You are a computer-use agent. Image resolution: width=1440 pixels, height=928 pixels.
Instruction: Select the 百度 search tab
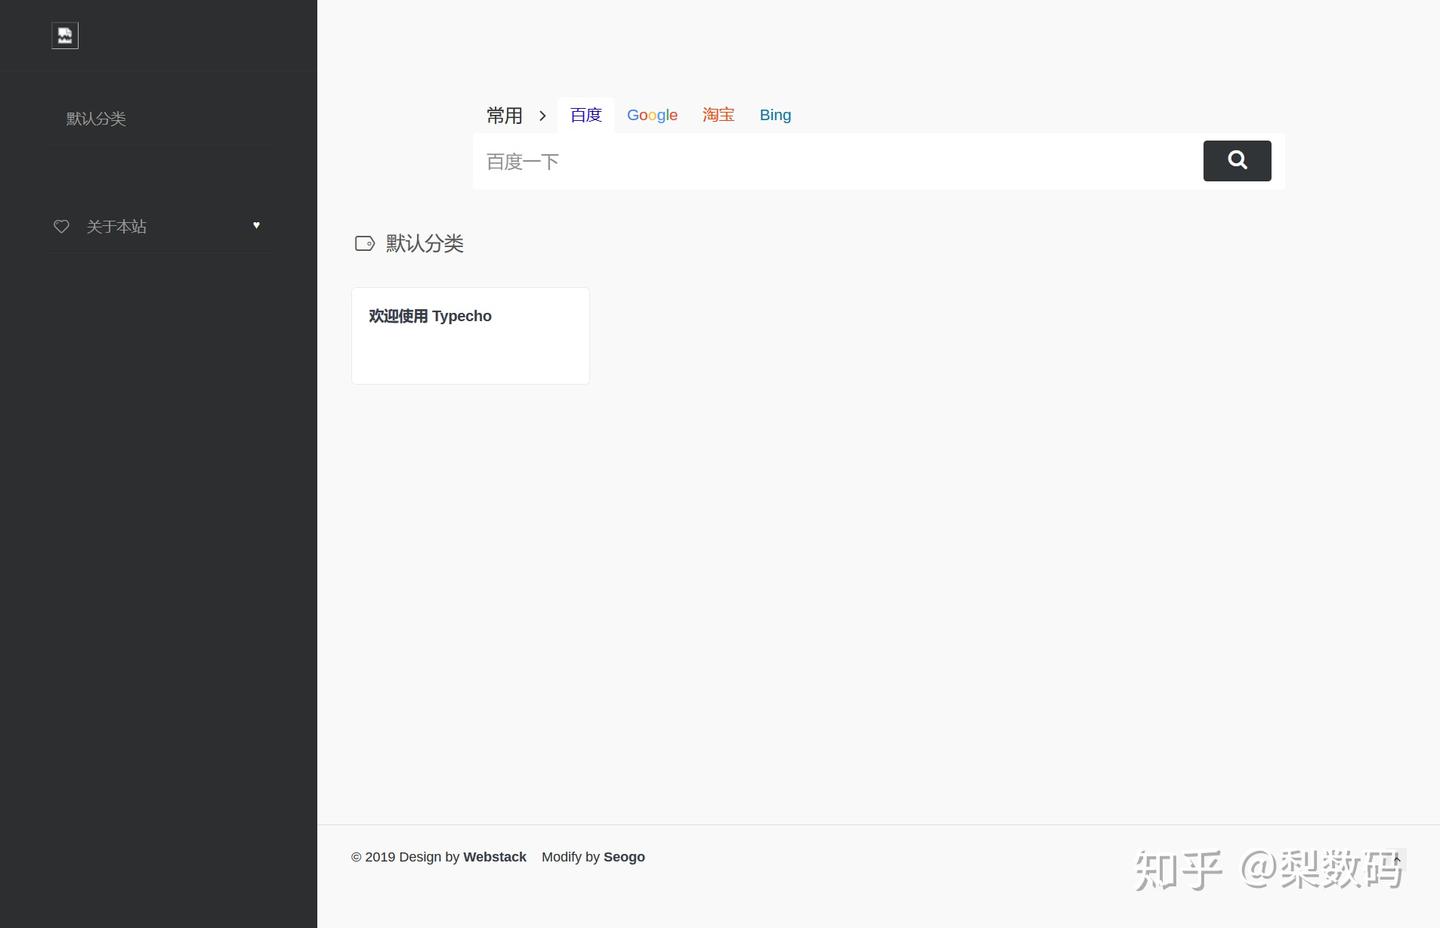pos(586,115)
